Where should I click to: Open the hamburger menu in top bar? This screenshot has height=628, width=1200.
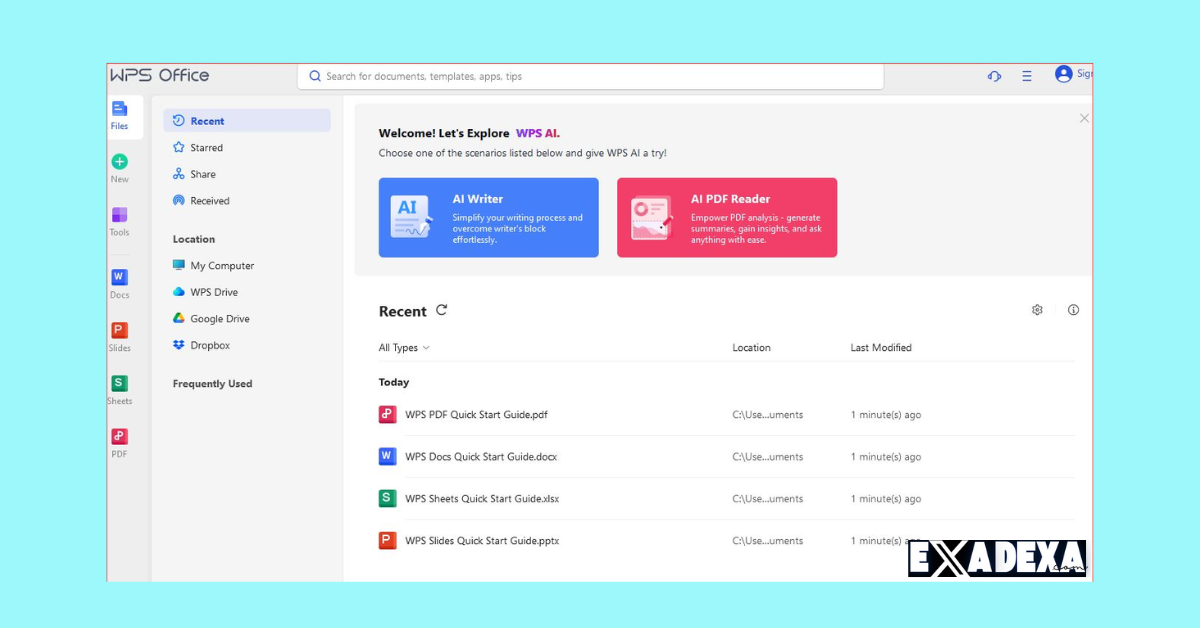click(x=1026, y=76)
